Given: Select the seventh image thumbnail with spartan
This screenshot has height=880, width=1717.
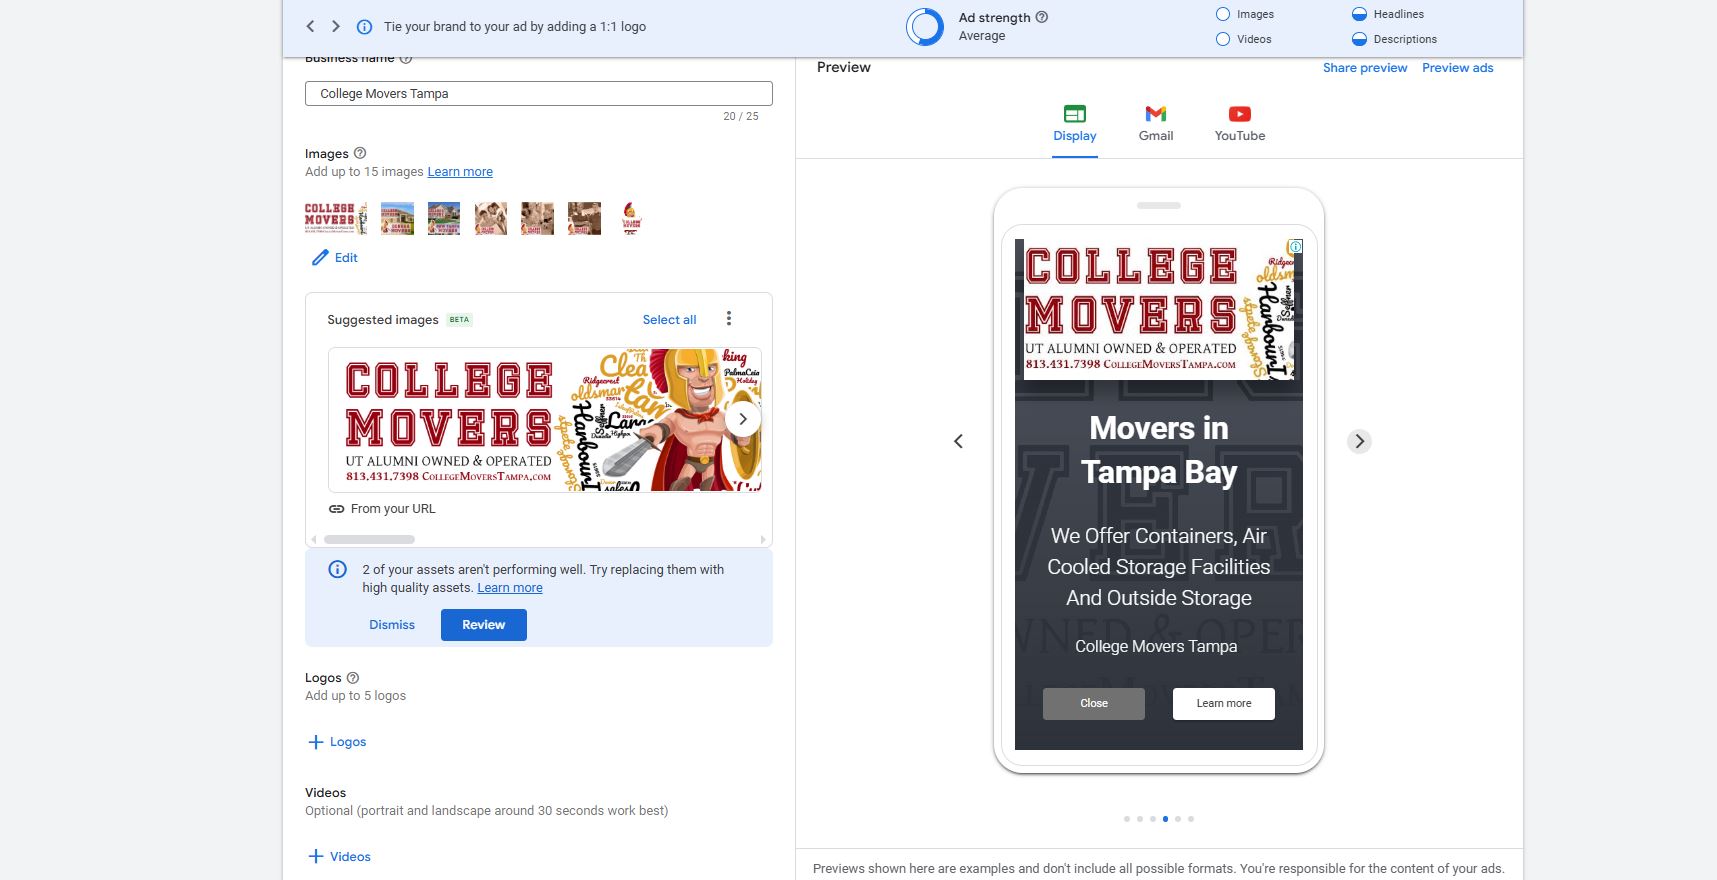Looking at the screenshot, I should click(x=631, y=218).
